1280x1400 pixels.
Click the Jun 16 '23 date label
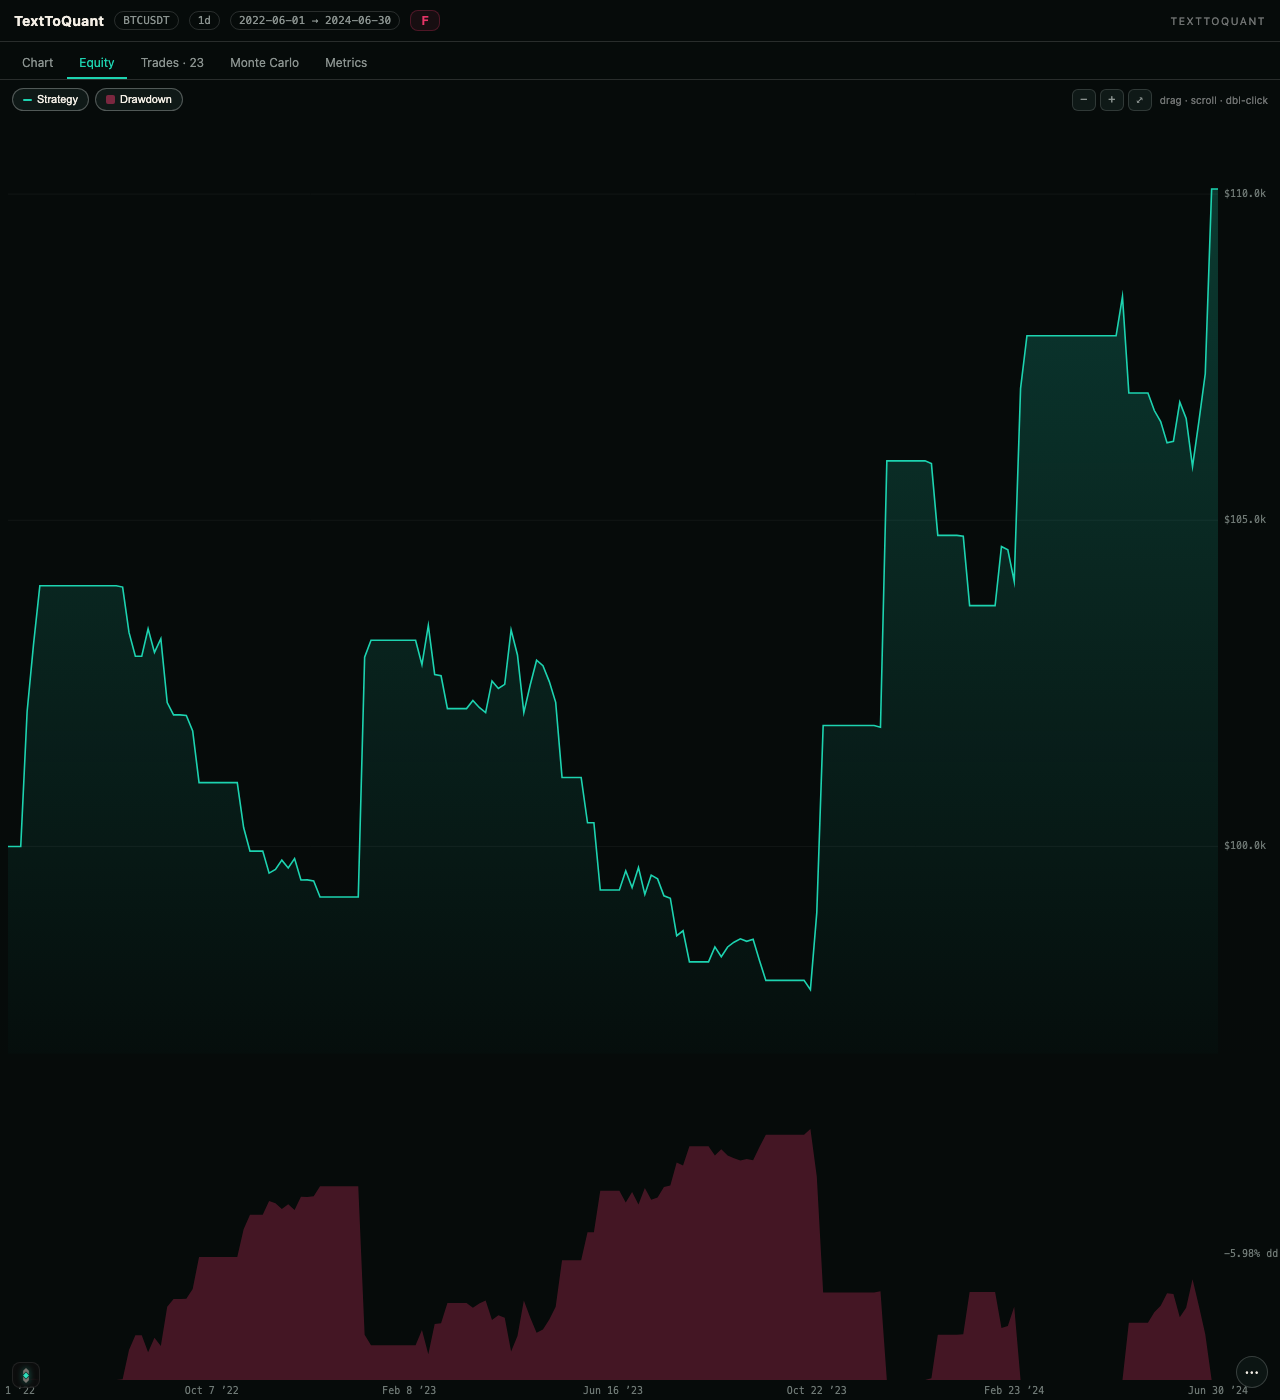(x=613, y=1391)
